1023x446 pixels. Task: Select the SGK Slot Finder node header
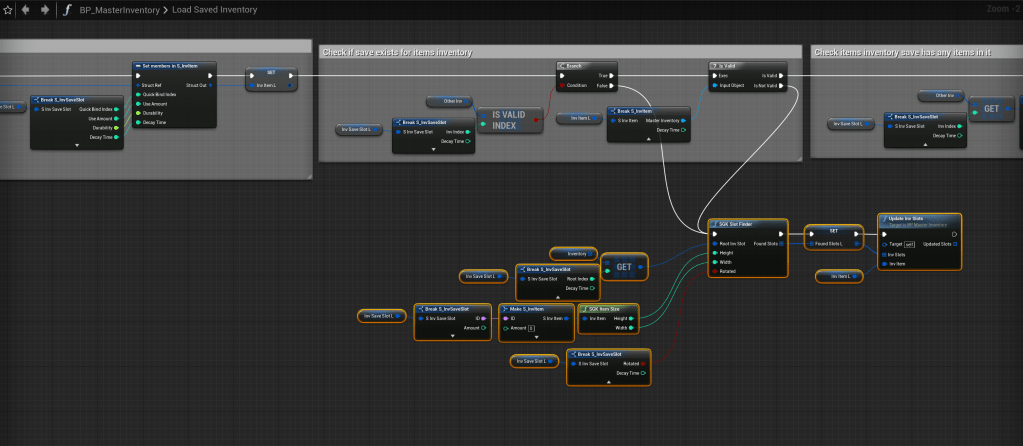pos(747,225)
